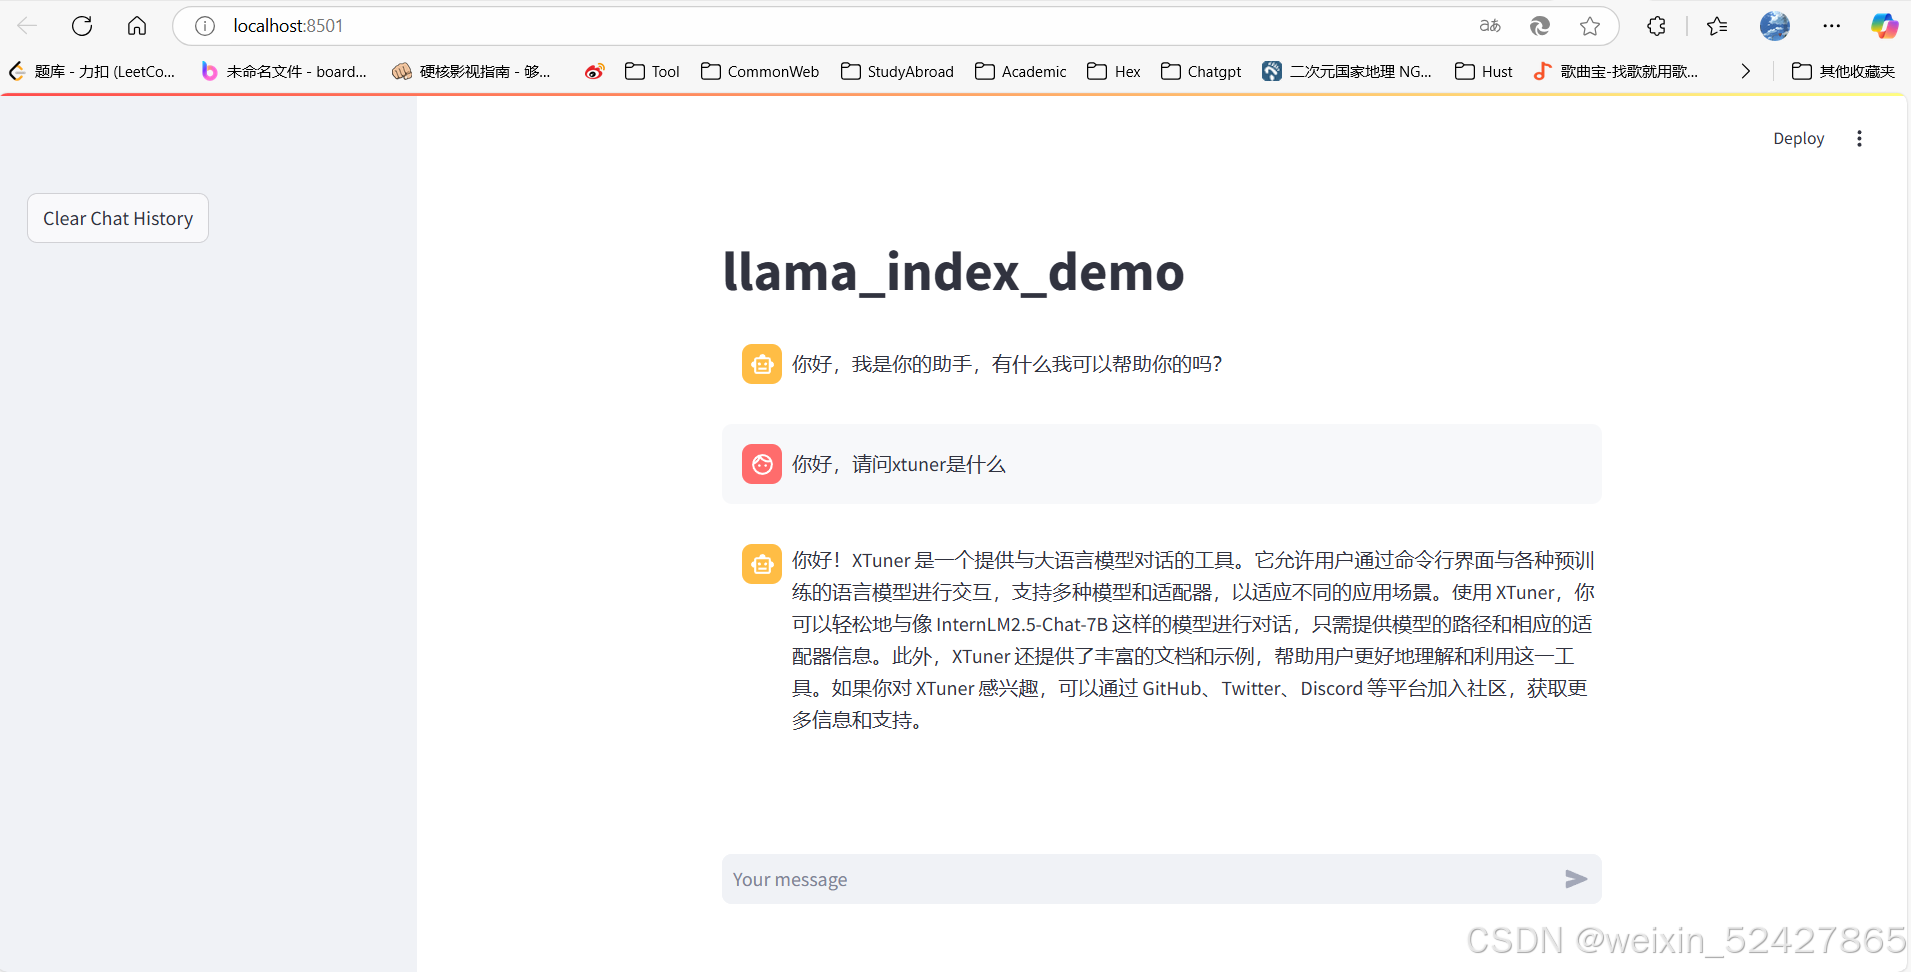This screenshot has width=1911, height=972.
Task: Open the translate page icon
Action: 1490,26
